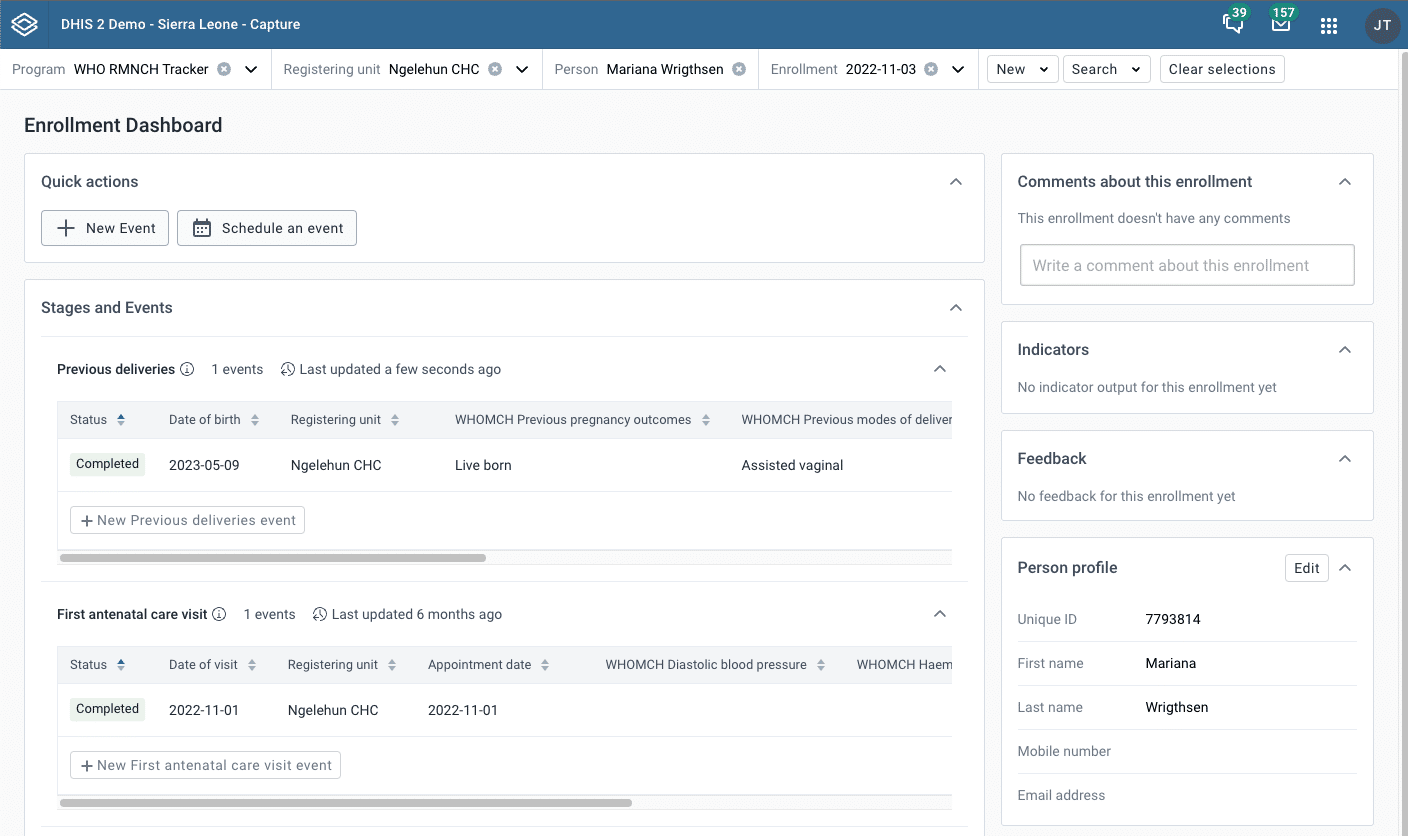1408x836 pixels.
Task: Focus the enrollment comment input field
Action: tap(1187, 265)
